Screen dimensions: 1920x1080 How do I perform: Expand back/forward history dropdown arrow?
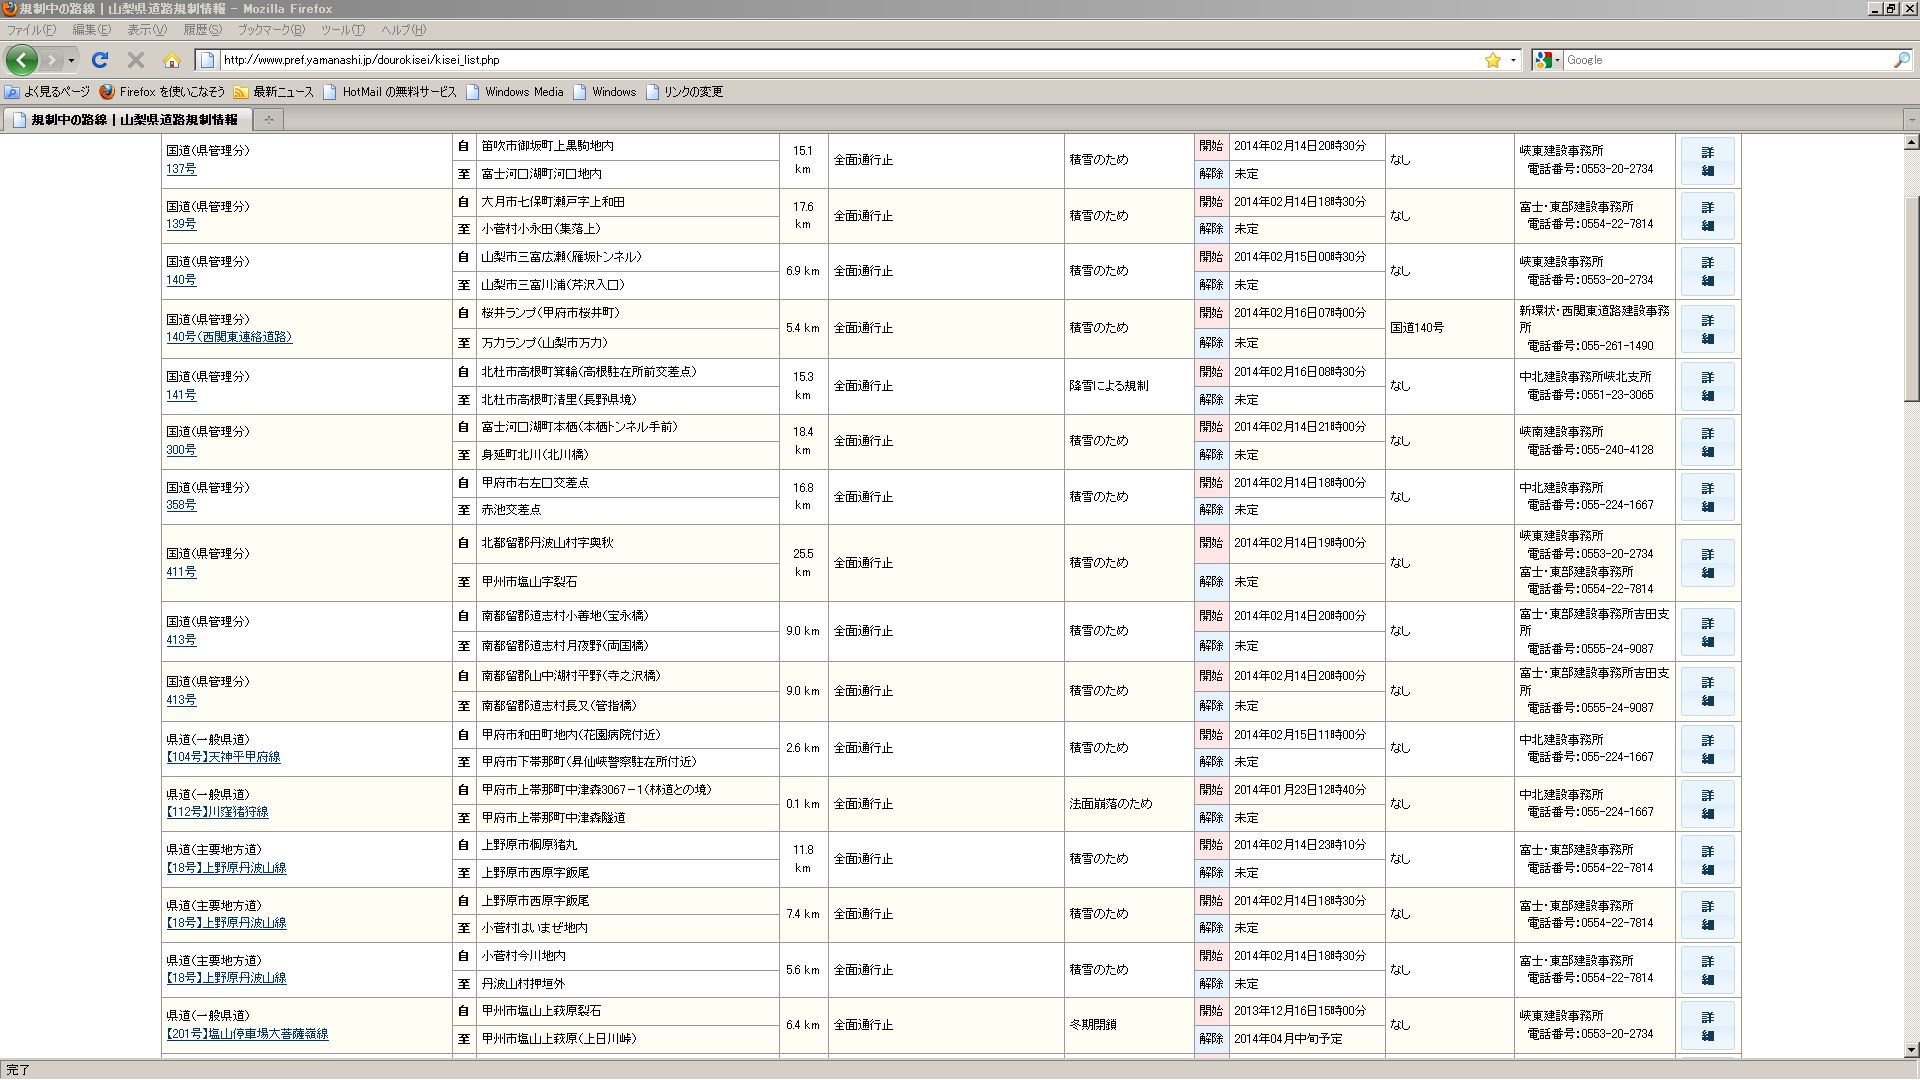[x=72, y=60]
